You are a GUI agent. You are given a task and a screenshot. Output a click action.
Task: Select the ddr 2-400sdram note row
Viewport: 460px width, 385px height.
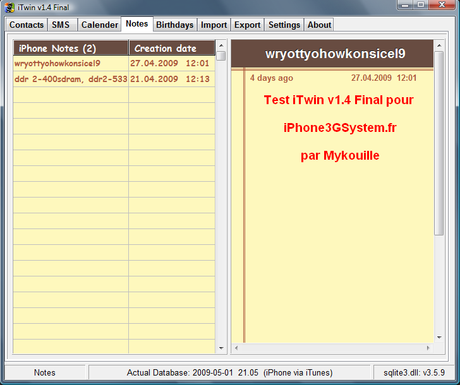pyautogui.click(x=114, y=79)
